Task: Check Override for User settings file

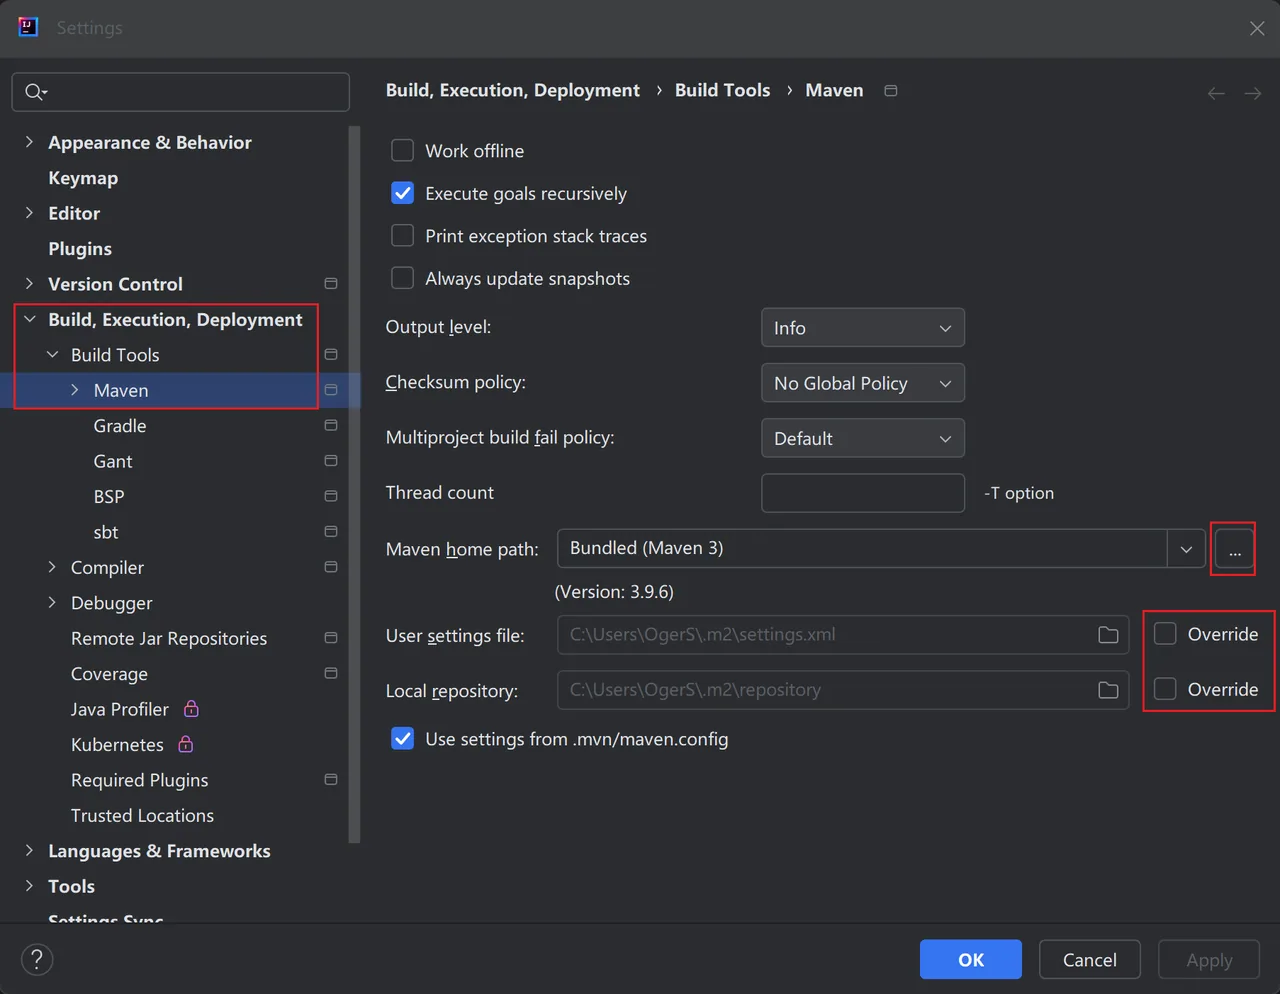Action: [x=1165, y=634]
